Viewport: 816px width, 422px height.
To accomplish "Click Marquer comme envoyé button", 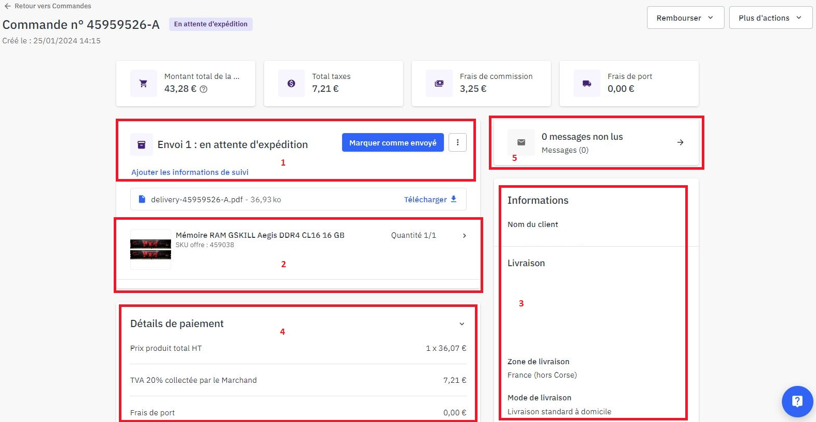I will click(x=392, y=143).
